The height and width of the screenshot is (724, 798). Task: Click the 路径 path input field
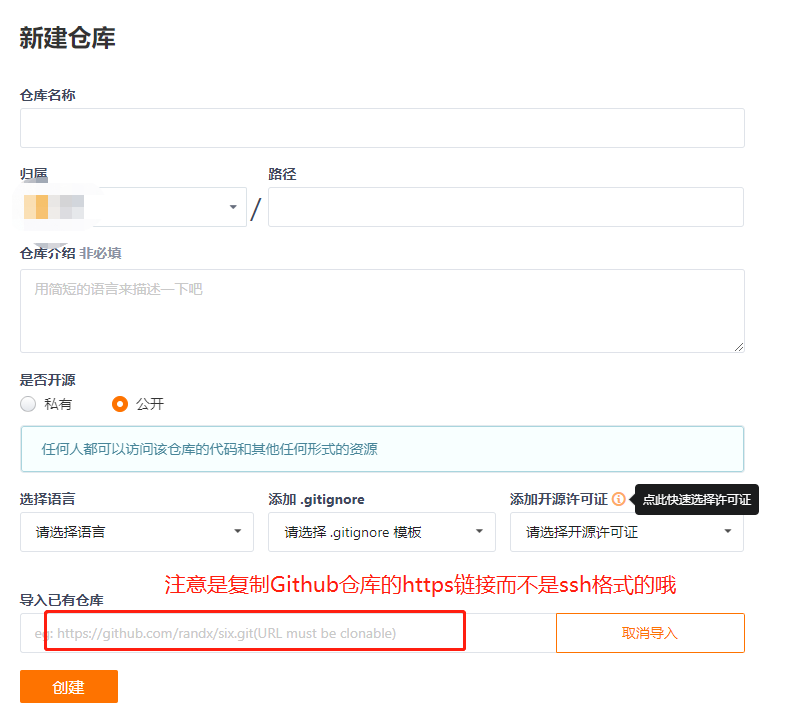click(506, 207)
